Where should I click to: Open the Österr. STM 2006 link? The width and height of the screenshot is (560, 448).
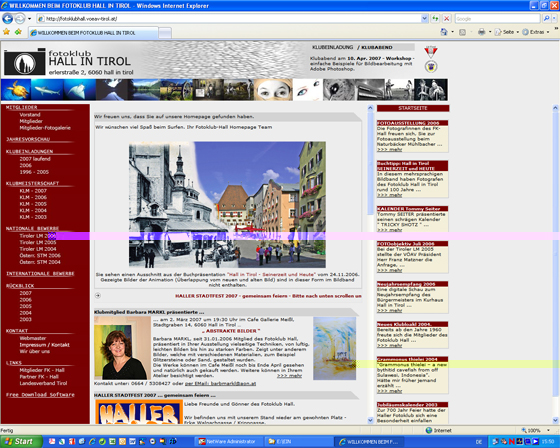[x=40, y=255]
